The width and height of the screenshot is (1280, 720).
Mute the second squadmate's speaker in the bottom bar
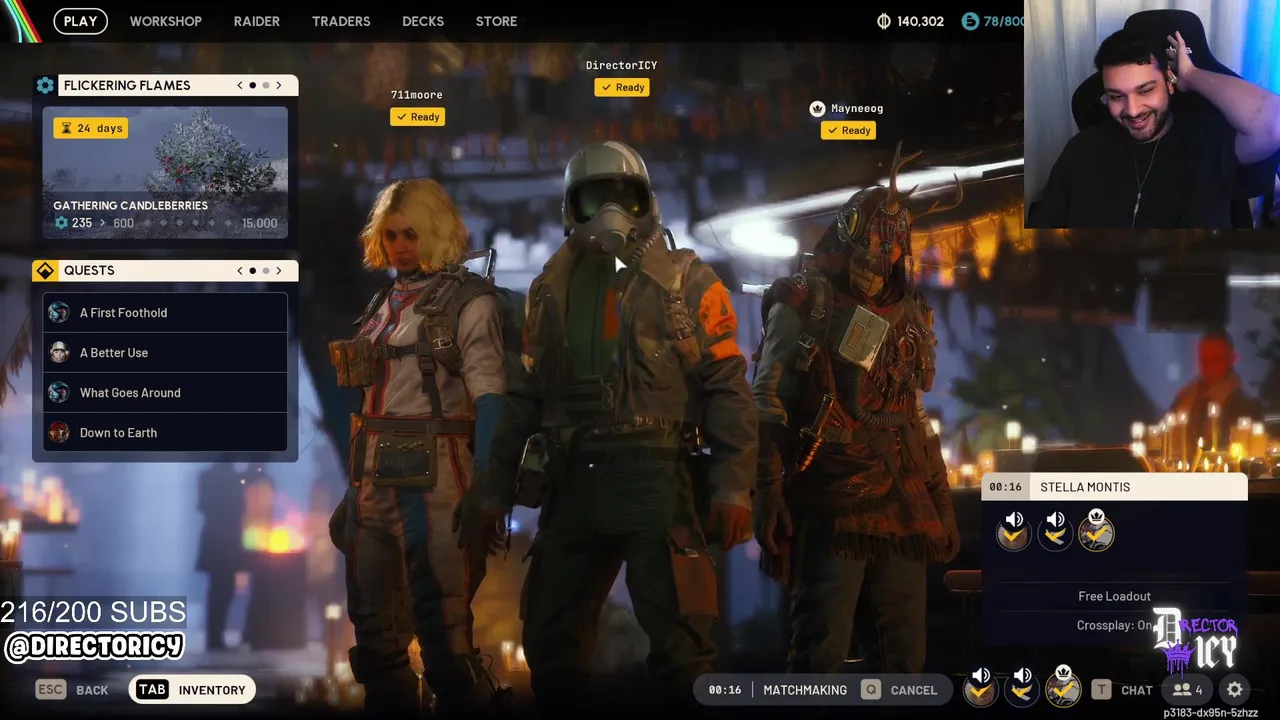1022,676
